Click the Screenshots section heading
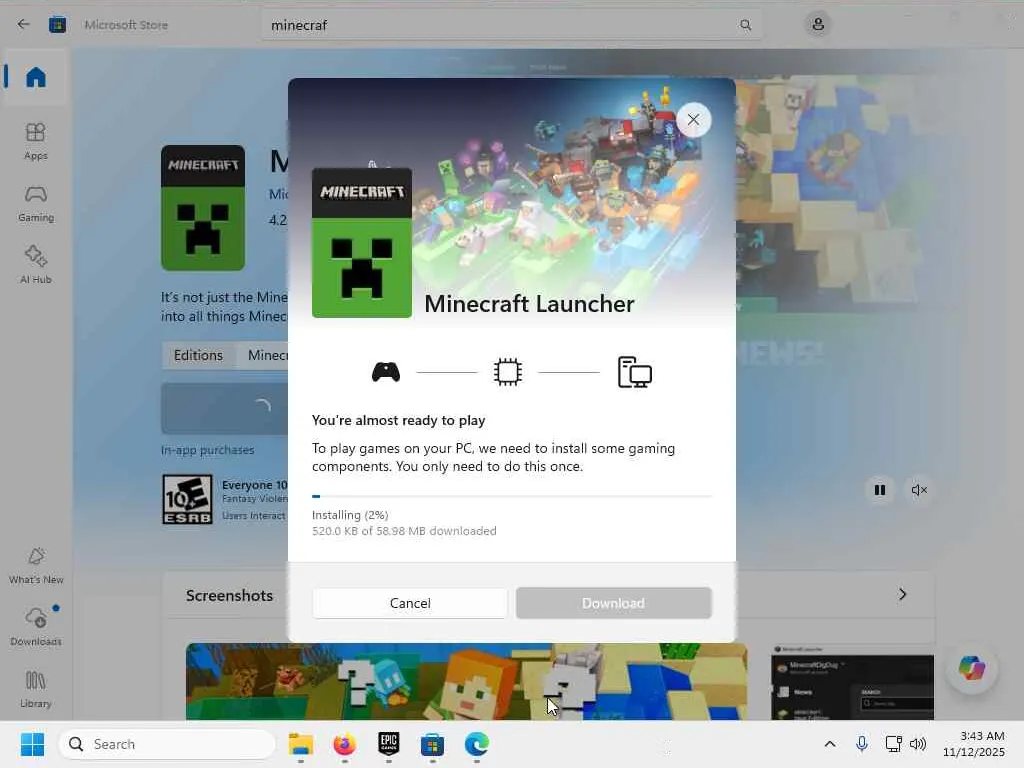Screen dimensions: 1024x768 click(229, 596)
